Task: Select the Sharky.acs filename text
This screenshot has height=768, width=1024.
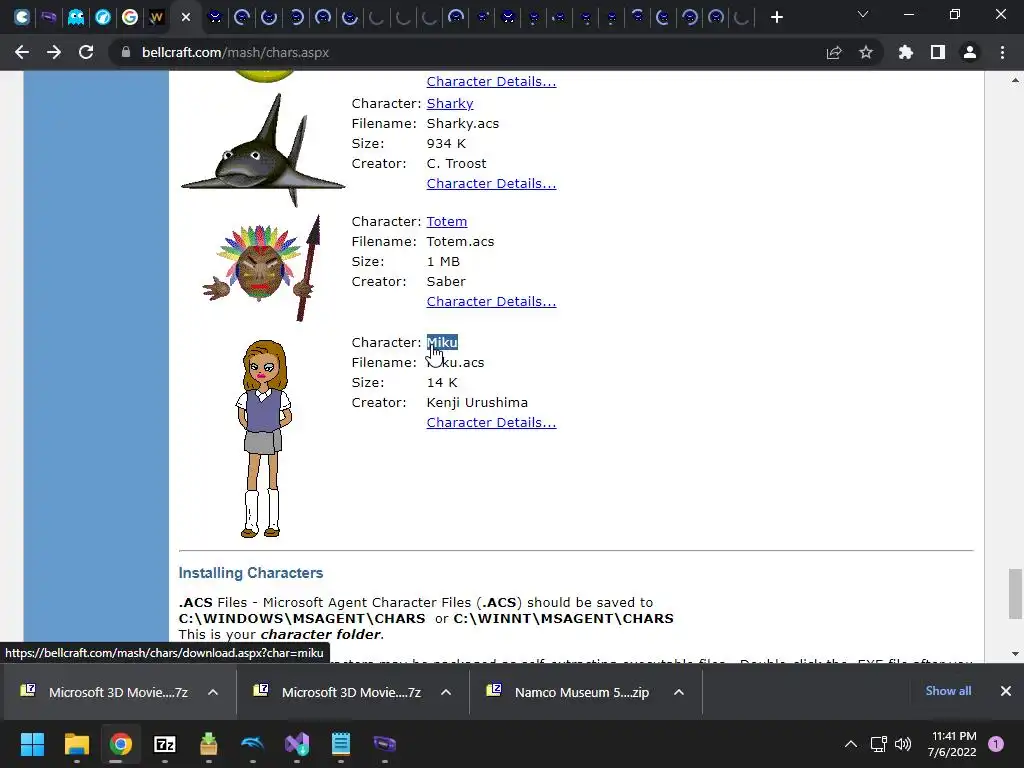Action: click(x=462, y=123)
